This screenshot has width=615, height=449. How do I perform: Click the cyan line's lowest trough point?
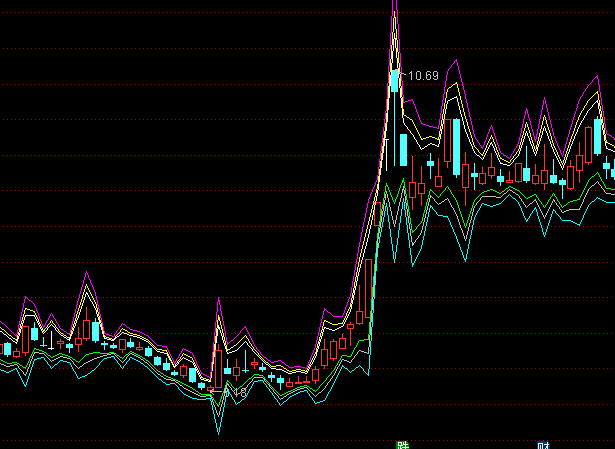pyautogui.click(x=218, y=434)
